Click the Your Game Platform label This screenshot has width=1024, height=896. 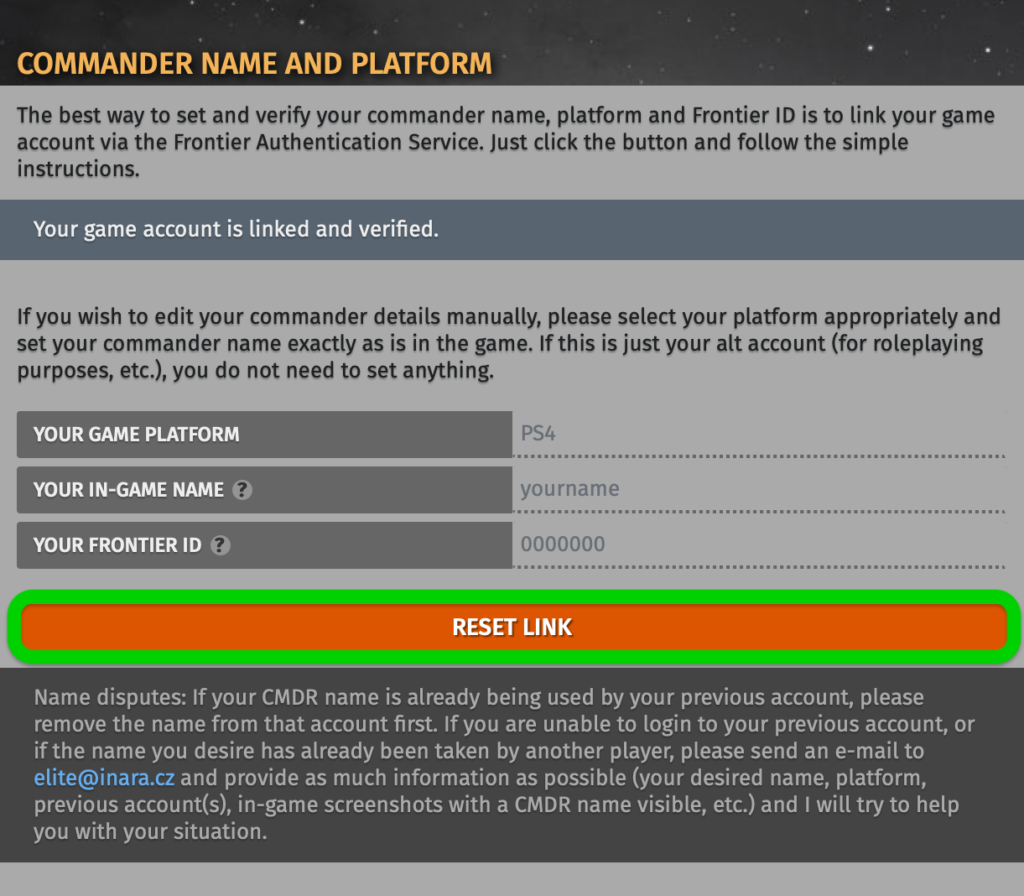pyautogui.click(x=136, y=434)
